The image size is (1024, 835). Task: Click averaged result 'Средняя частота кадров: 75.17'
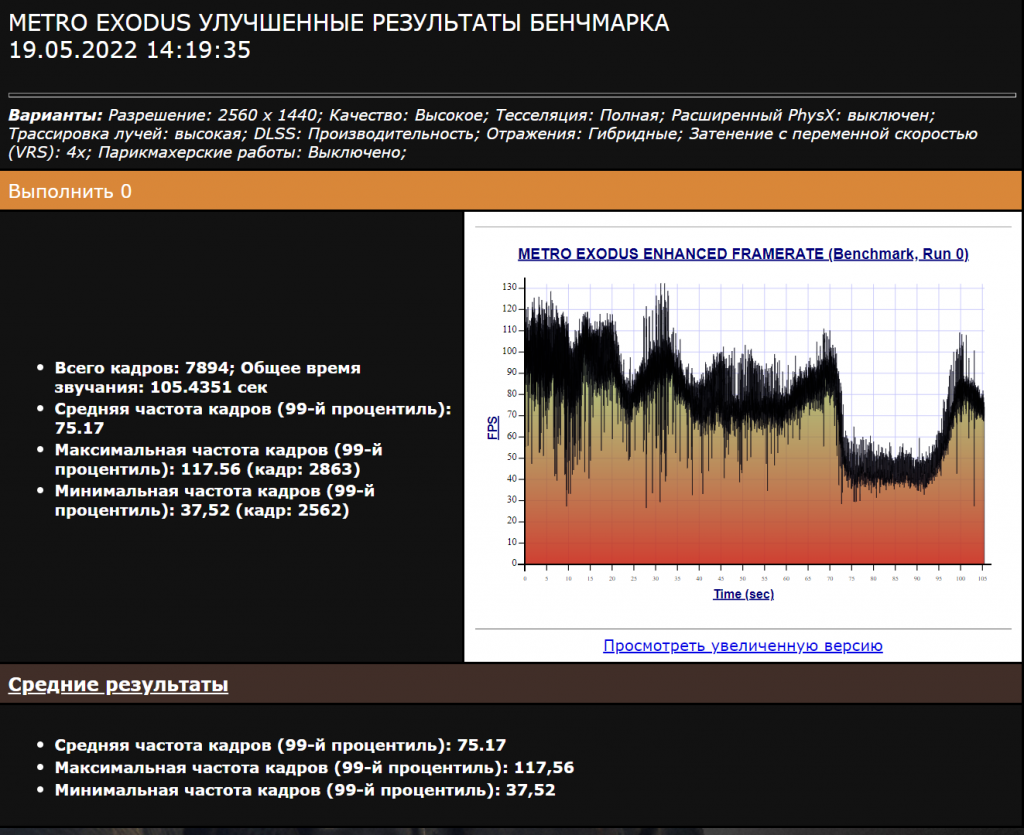pyautogui.click(x=280, y=745)
